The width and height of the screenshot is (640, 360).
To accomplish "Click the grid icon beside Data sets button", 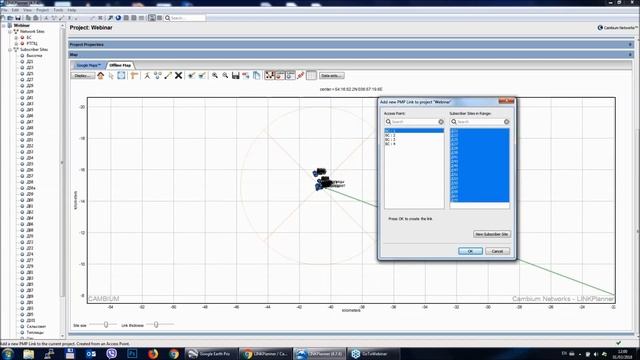I will [311, 76].
